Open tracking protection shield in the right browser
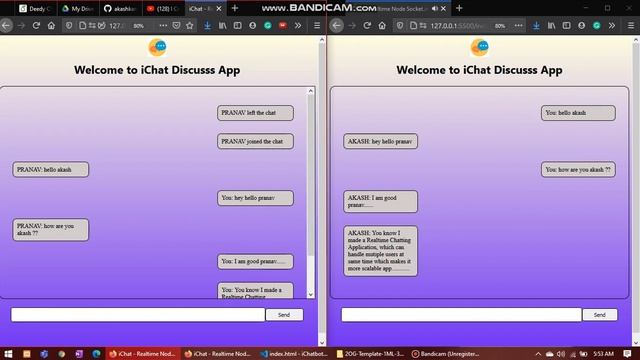 coord(400,26)
